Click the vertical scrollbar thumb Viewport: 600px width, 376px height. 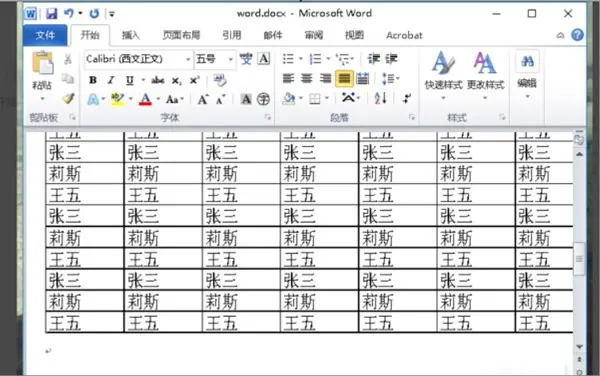click(579, 259)
